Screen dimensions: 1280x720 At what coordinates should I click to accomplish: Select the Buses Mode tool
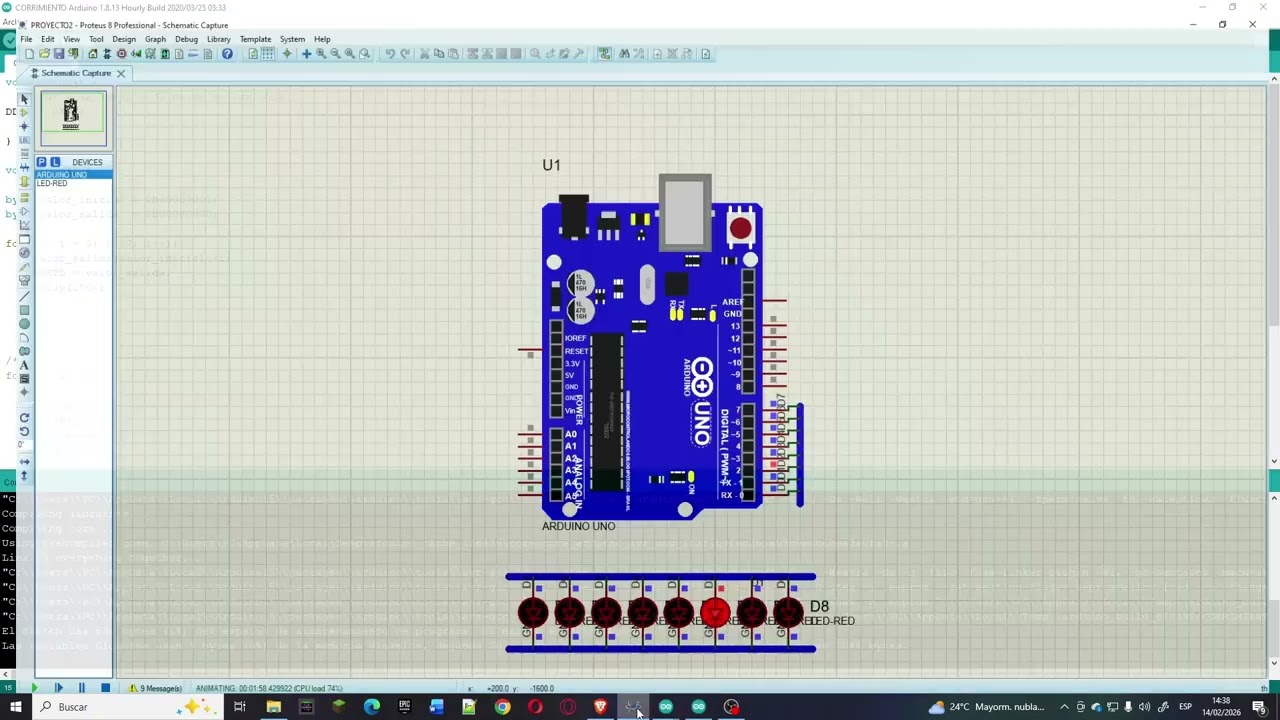[24, 166]
